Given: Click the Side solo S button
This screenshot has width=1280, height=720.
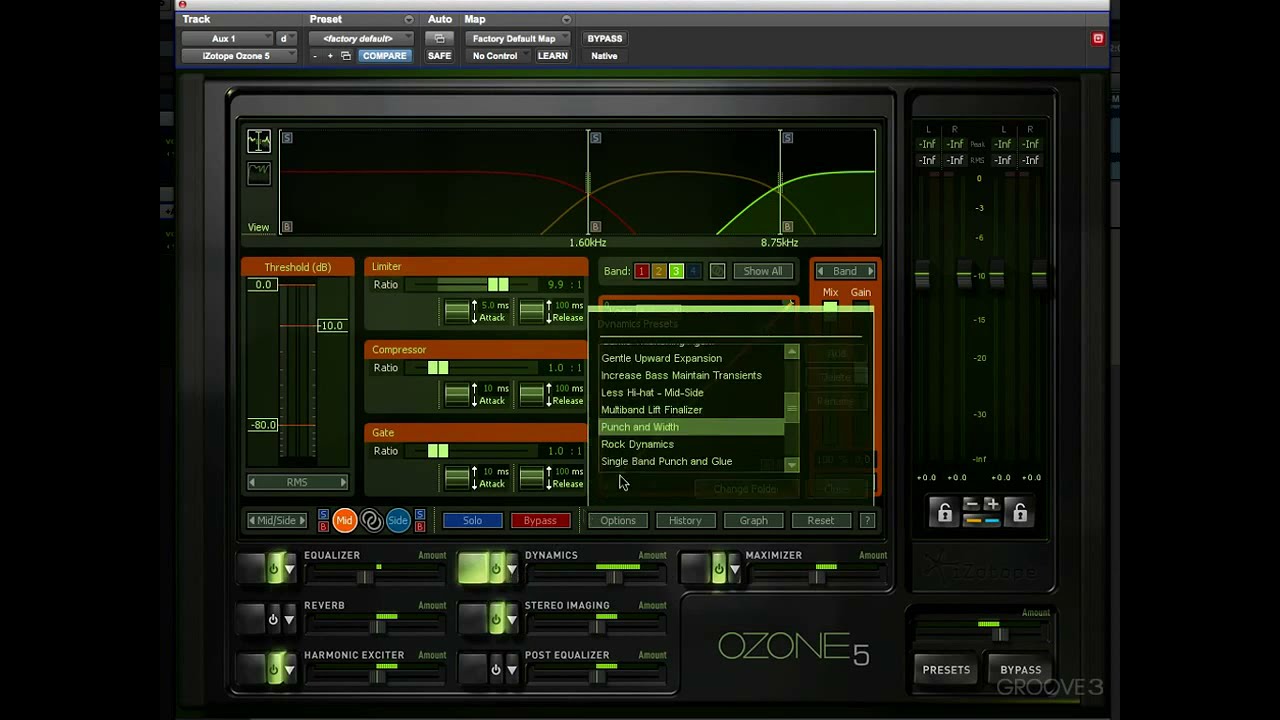Looking at the screenshot, I should pyautogui.click(x=419, y=514).
